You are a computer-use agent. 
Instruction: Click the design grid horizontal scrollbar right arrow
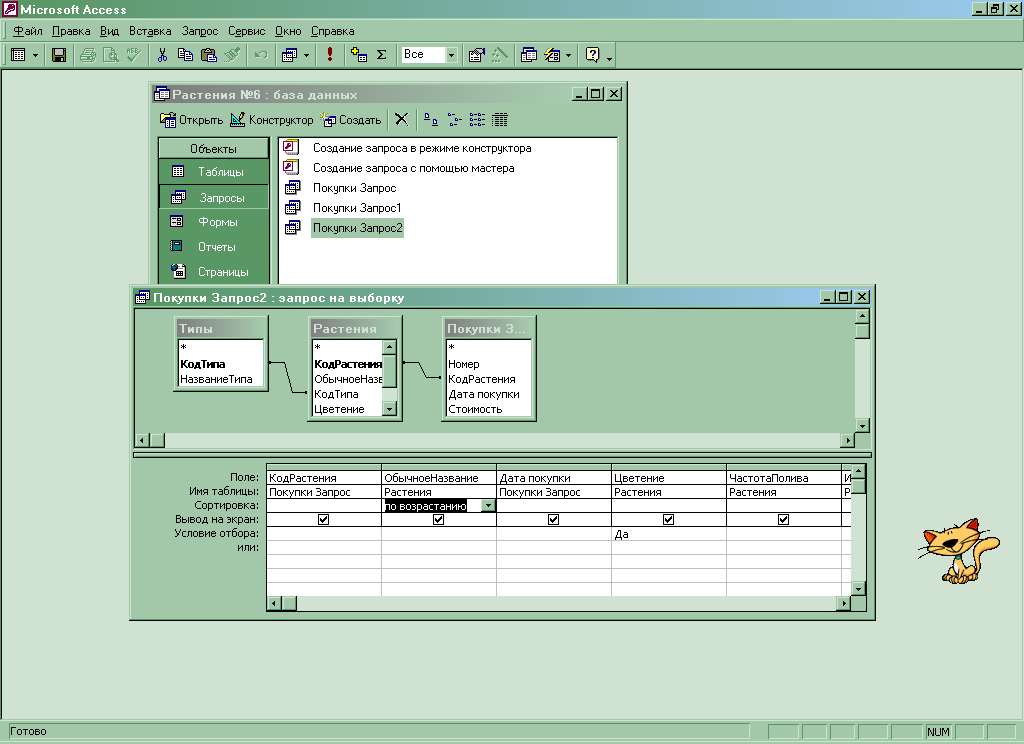[x=844, y=604]
